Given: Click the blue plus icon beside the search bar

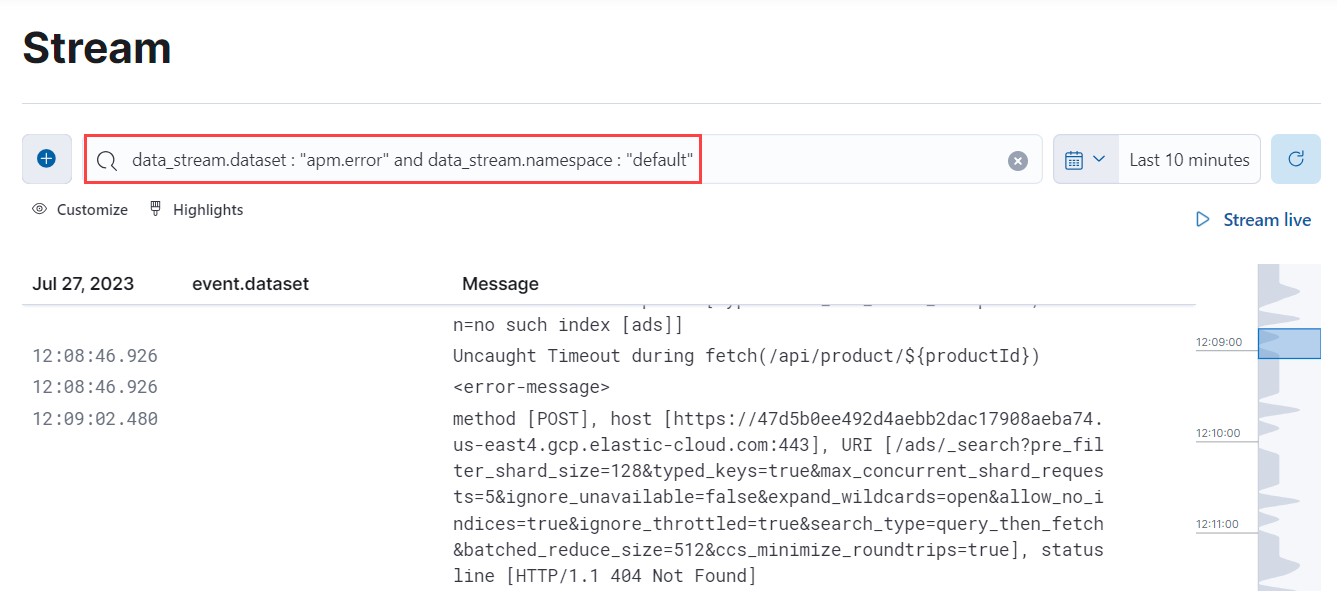Looking at the screenshot, I should click(x=46, y=158).
